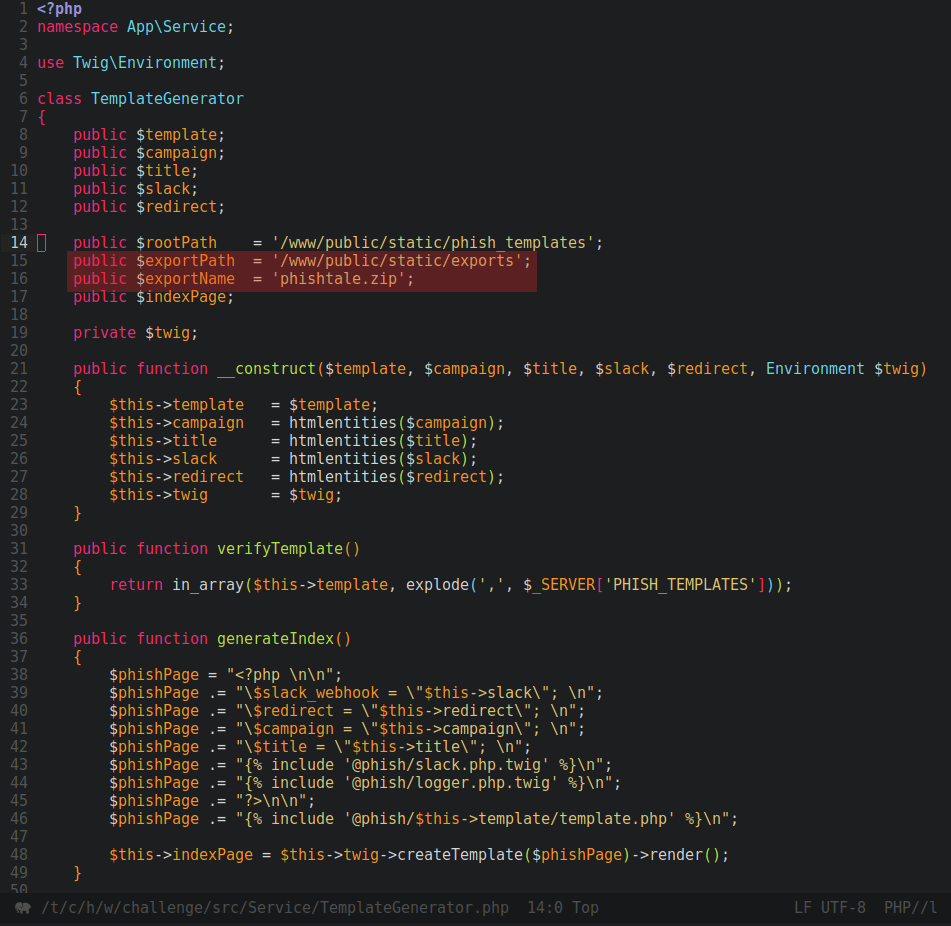Click the string '/www/public/static/phish_templates'

(x=433, y=243)
